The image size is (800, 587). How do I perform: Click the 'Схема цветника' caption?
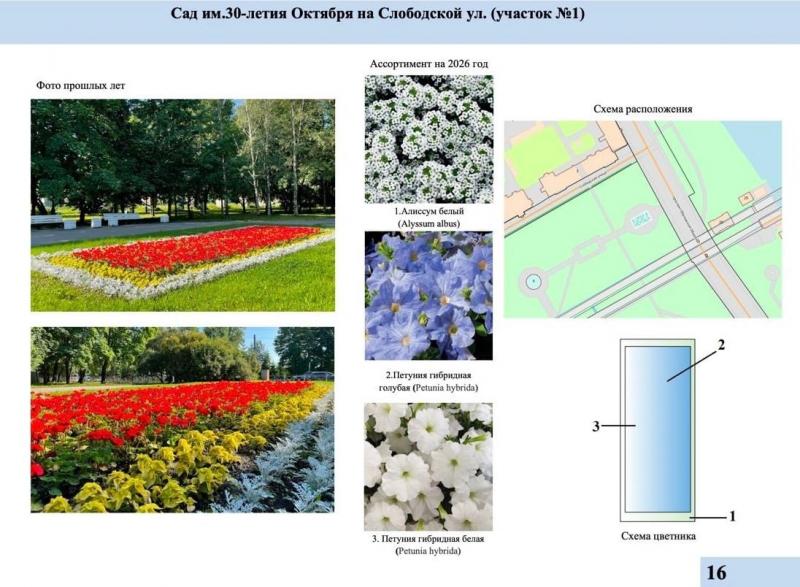(x=658, y=537)
